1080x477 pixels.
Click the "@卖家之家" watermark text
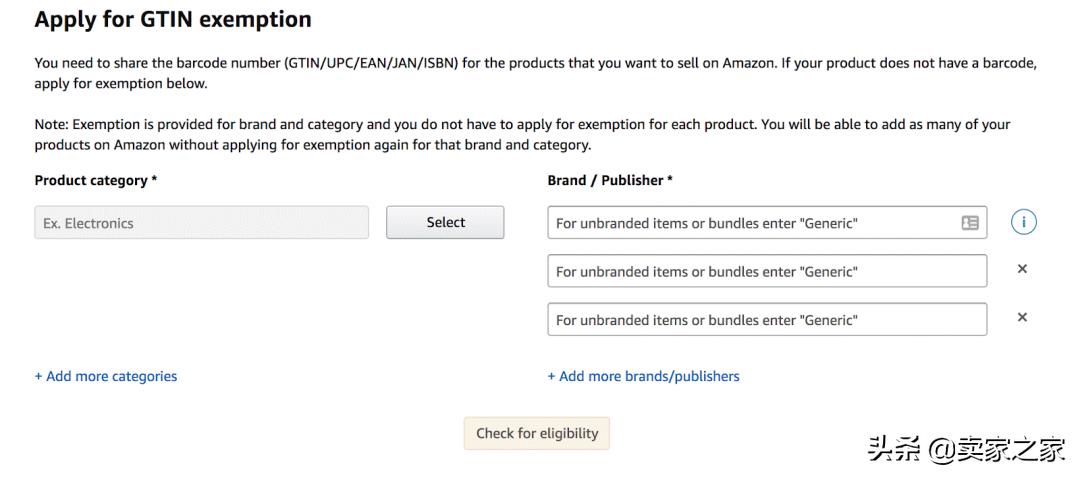point(997,450)
